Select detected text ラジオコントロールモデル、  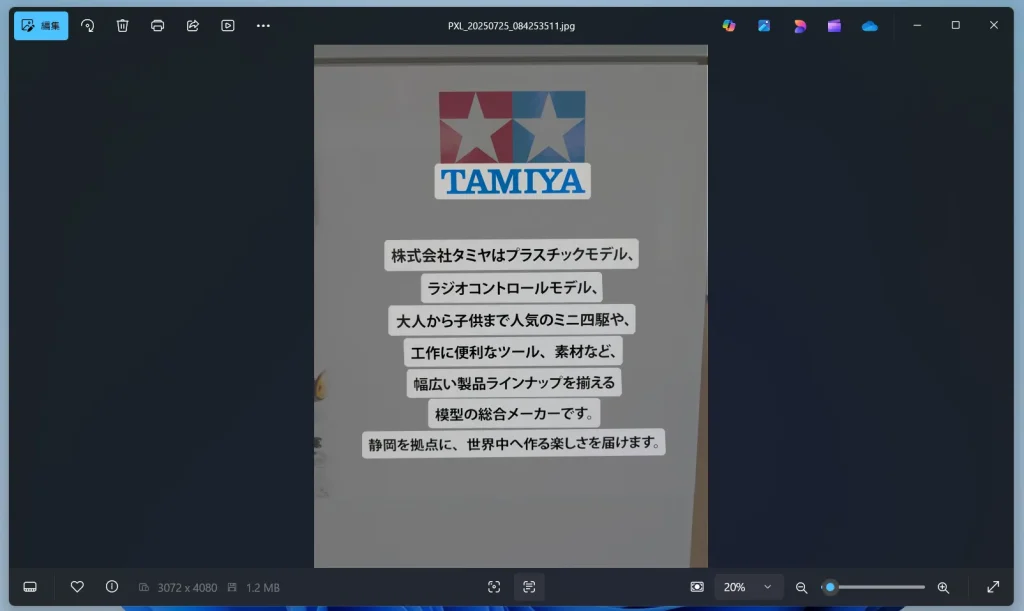[511, 287]
